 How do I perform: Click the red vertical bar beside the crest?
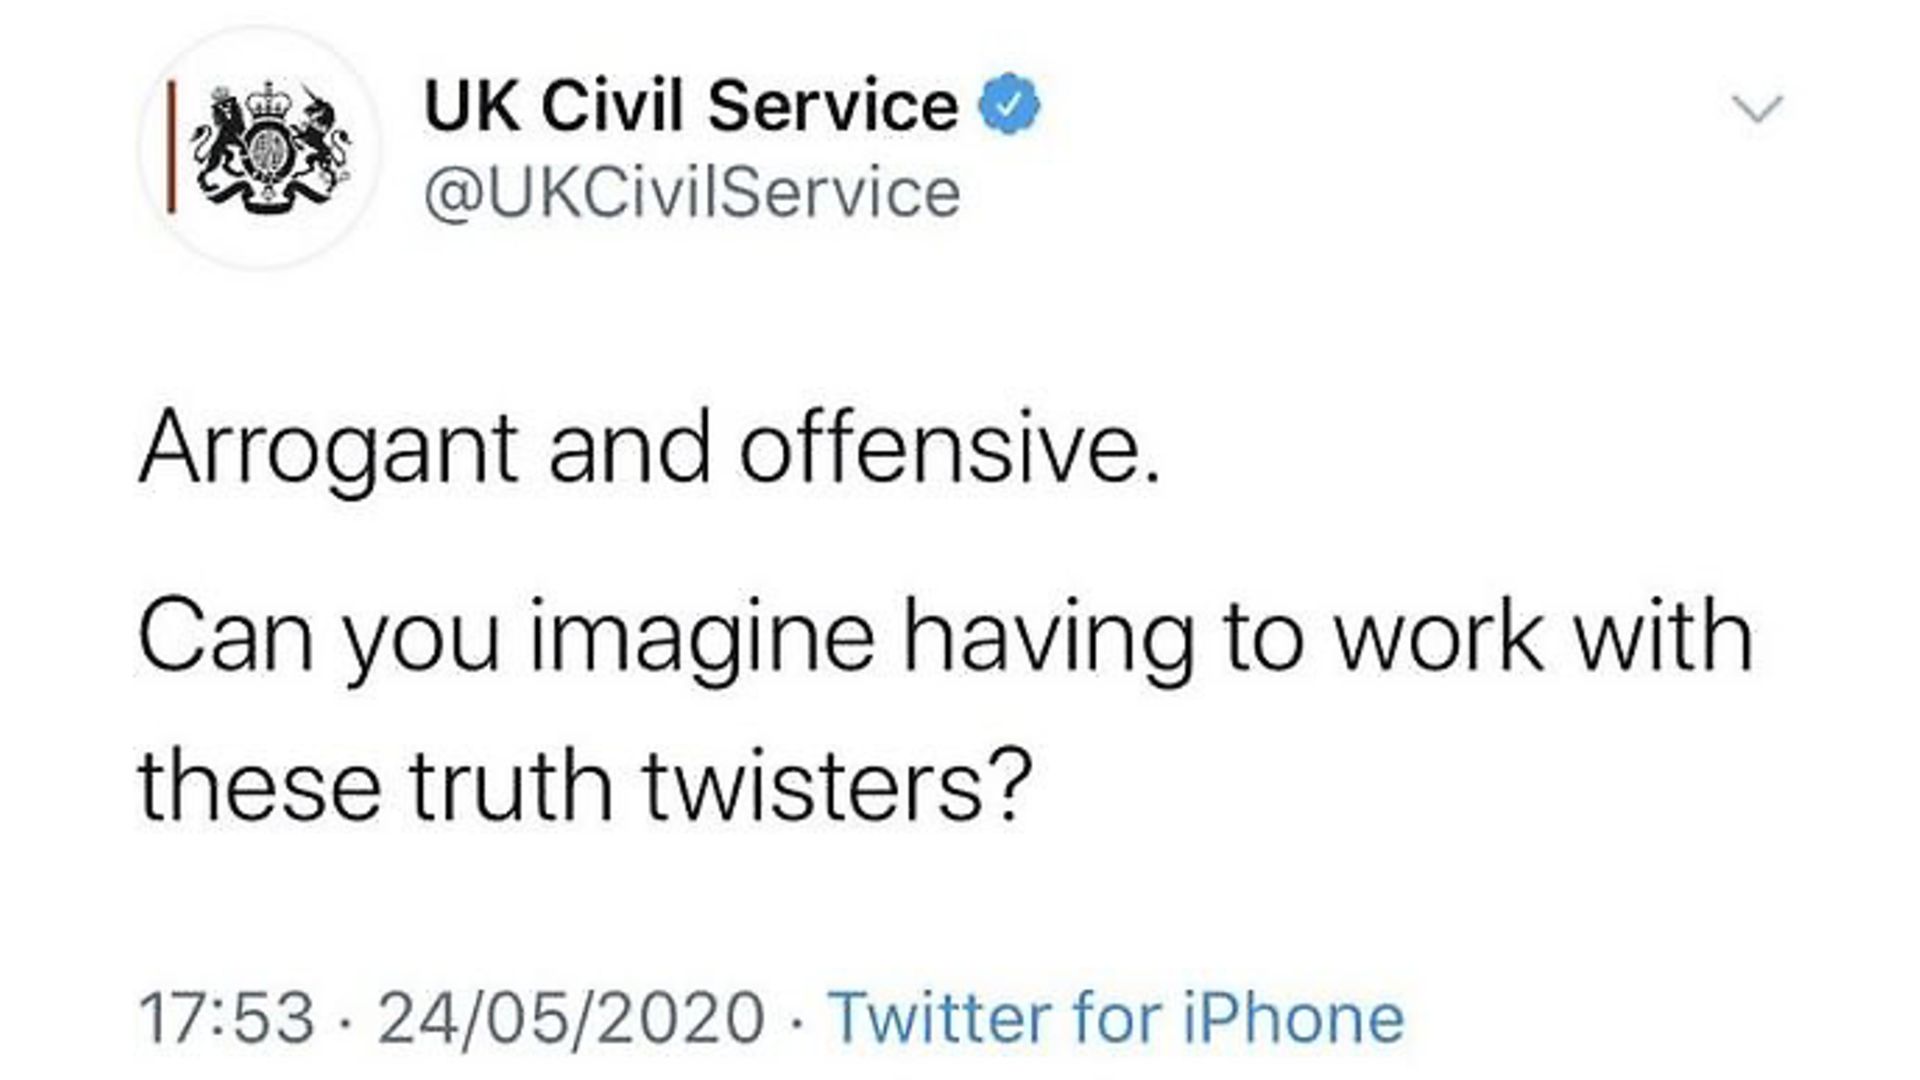(171, 148)
